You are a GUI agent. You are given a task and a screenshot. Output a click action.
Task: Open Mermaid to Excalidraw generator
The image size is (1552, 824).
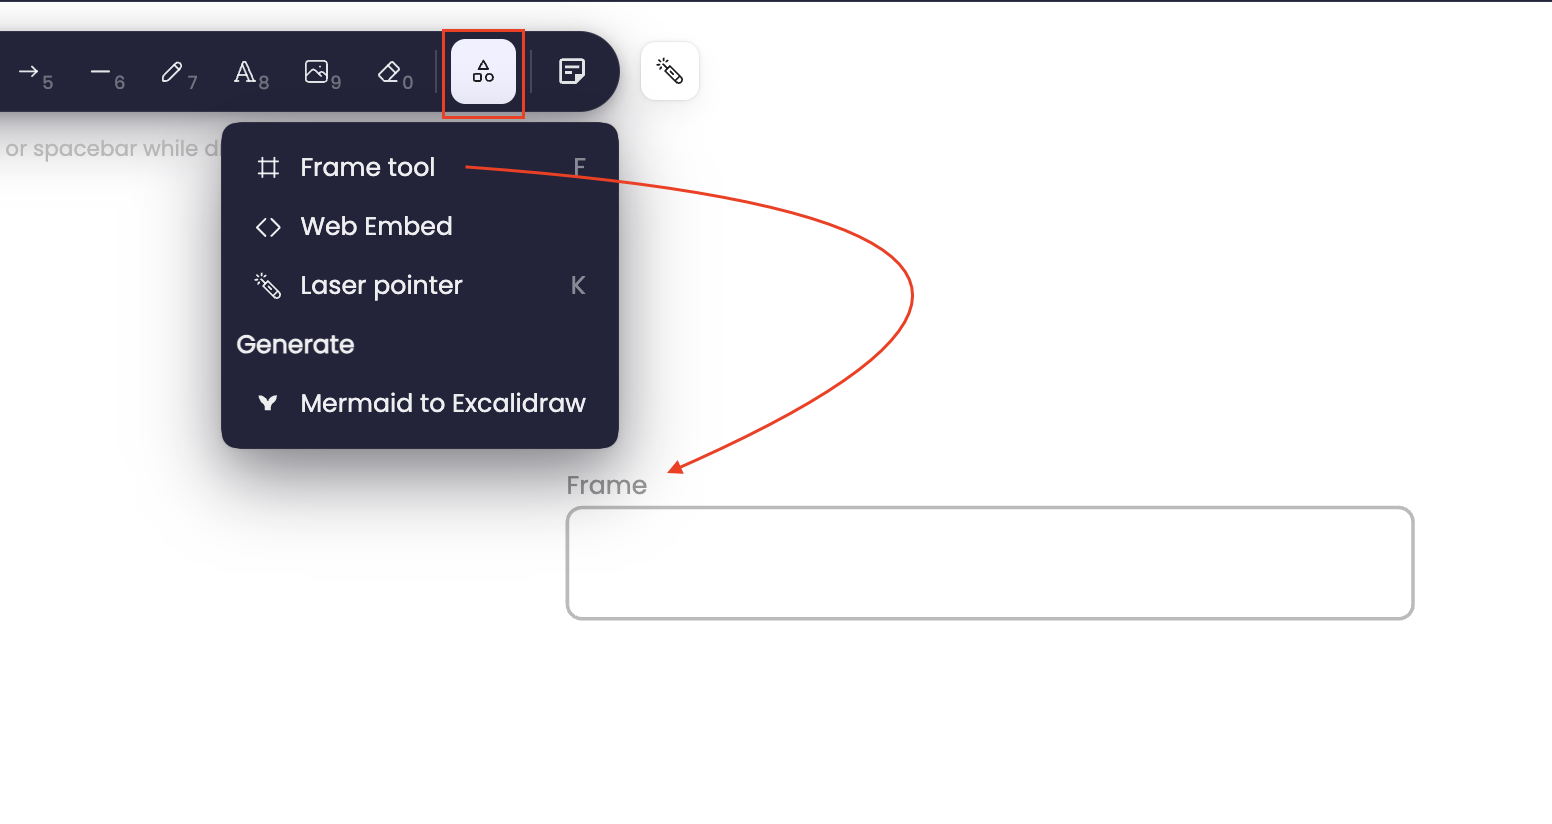point(420,403)
